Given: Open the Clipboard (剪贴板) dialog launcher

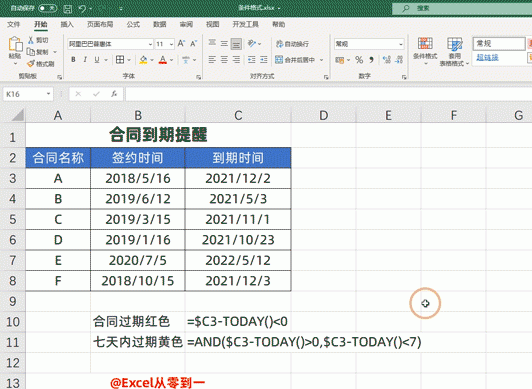Looking at the screenshot, I should pyautogui.click(x=59, y=77).
